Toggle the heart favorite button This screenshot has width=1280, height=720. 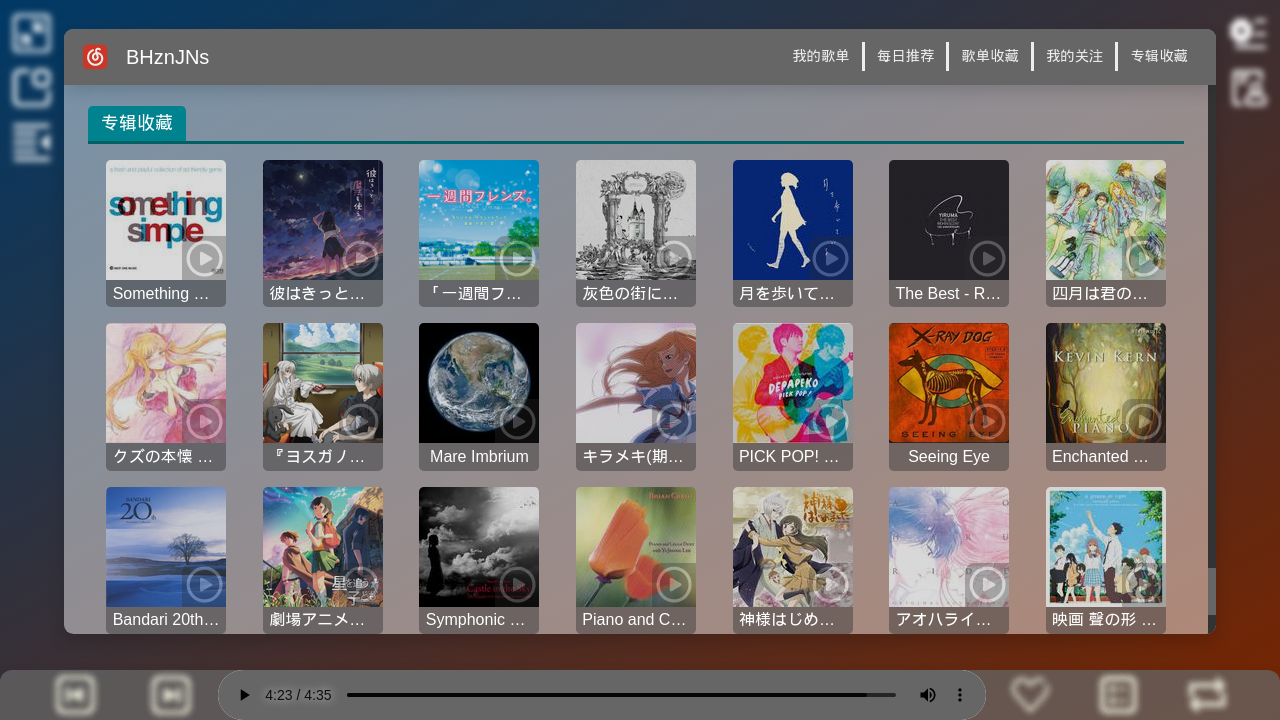1030,695
